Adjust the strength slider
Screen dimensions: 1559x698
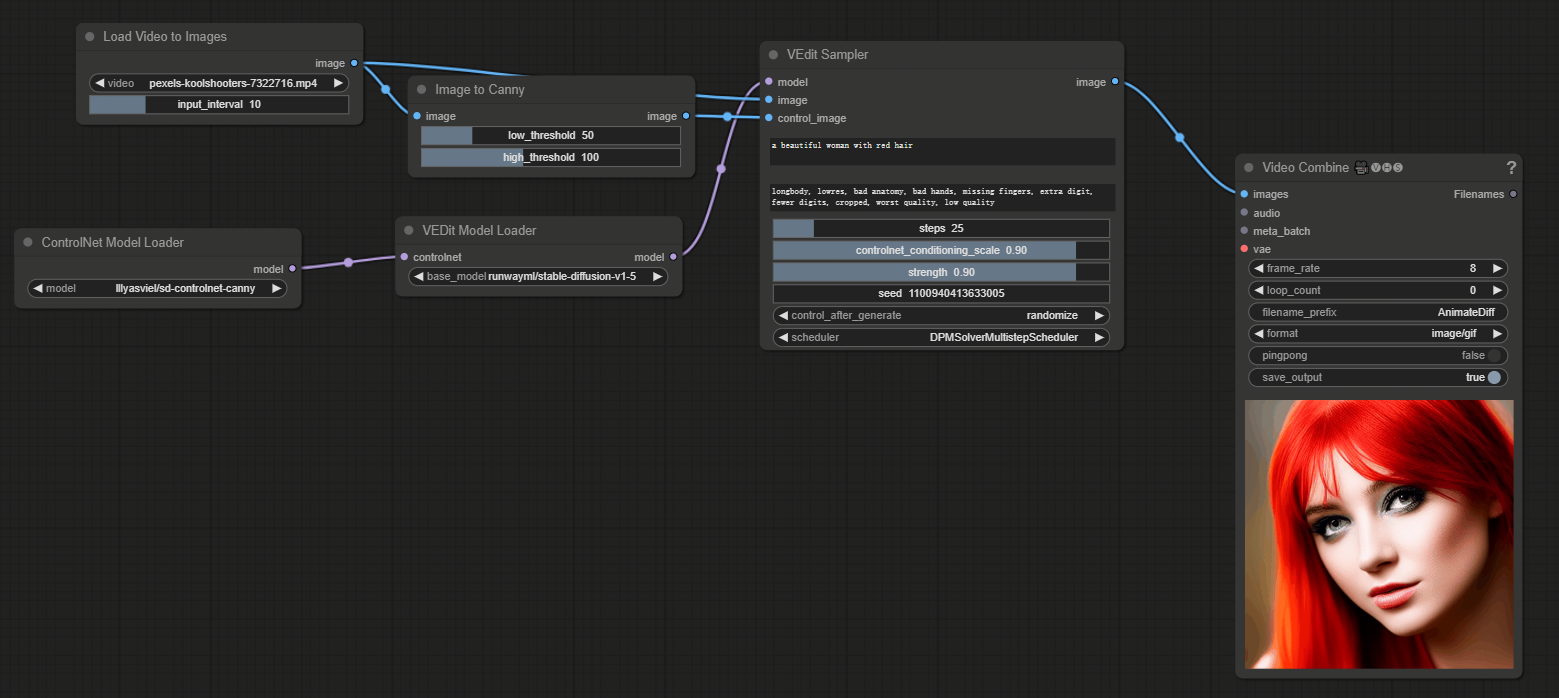tap(941, 272)
